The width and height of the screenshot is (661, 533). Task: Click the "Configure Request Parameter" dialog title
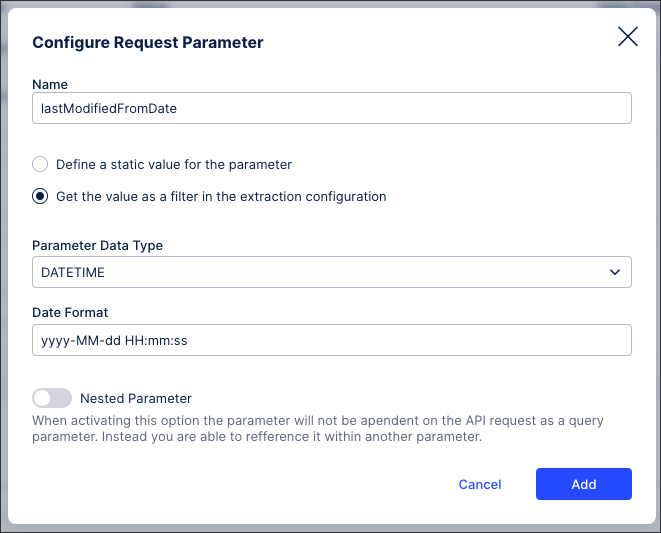point(148,42)
